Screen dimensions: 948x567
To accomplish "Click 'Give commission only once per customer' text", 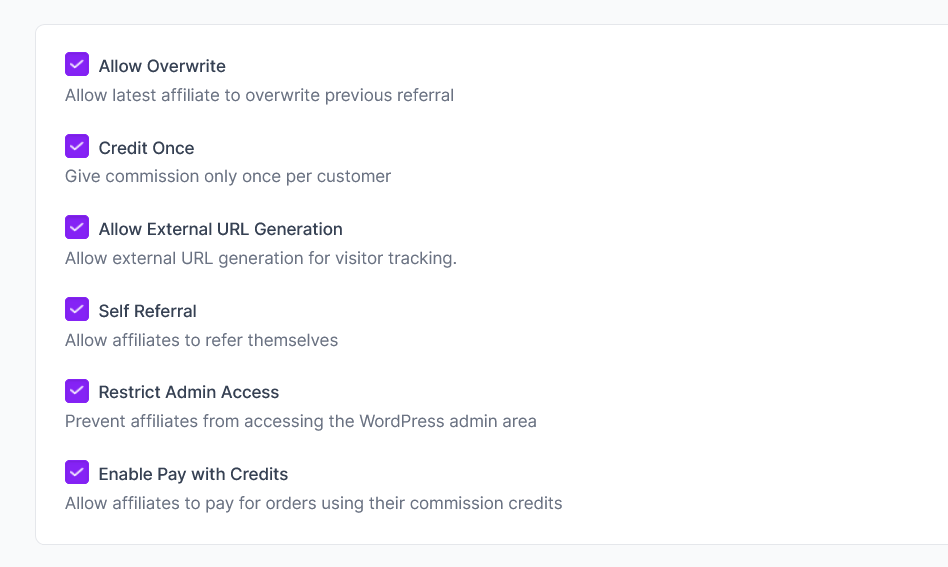I will tap(228, 177).
